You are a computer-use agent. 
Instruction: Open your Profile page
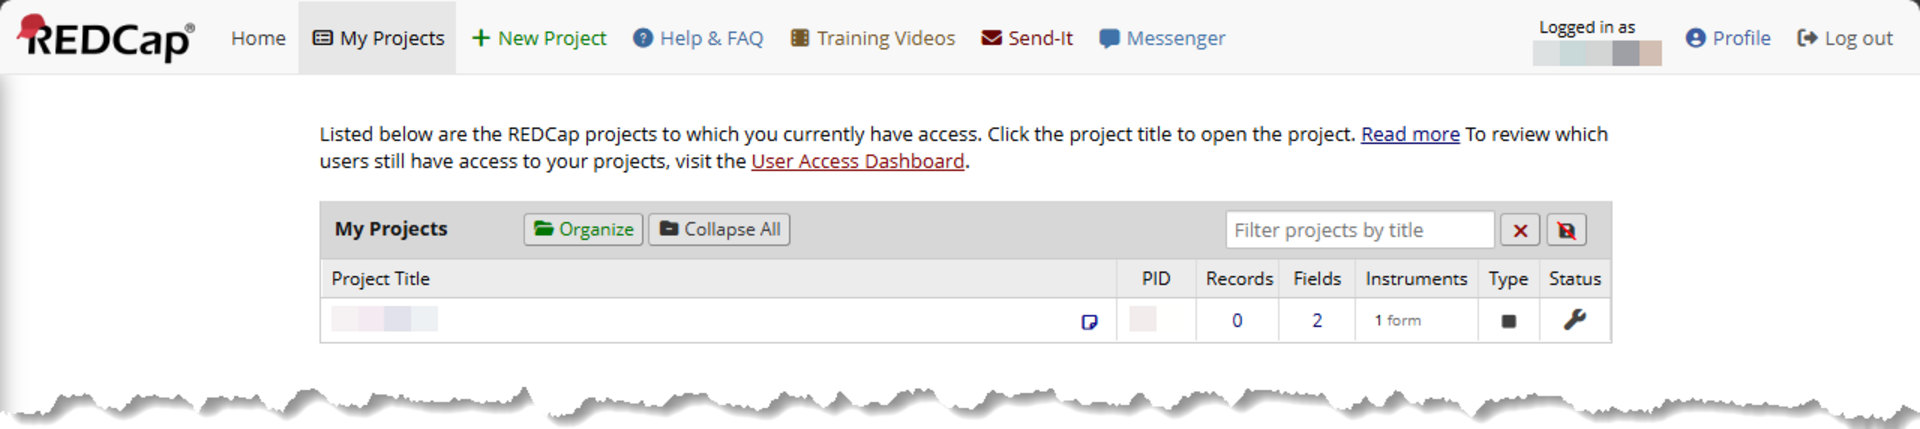coord(1728,38)
